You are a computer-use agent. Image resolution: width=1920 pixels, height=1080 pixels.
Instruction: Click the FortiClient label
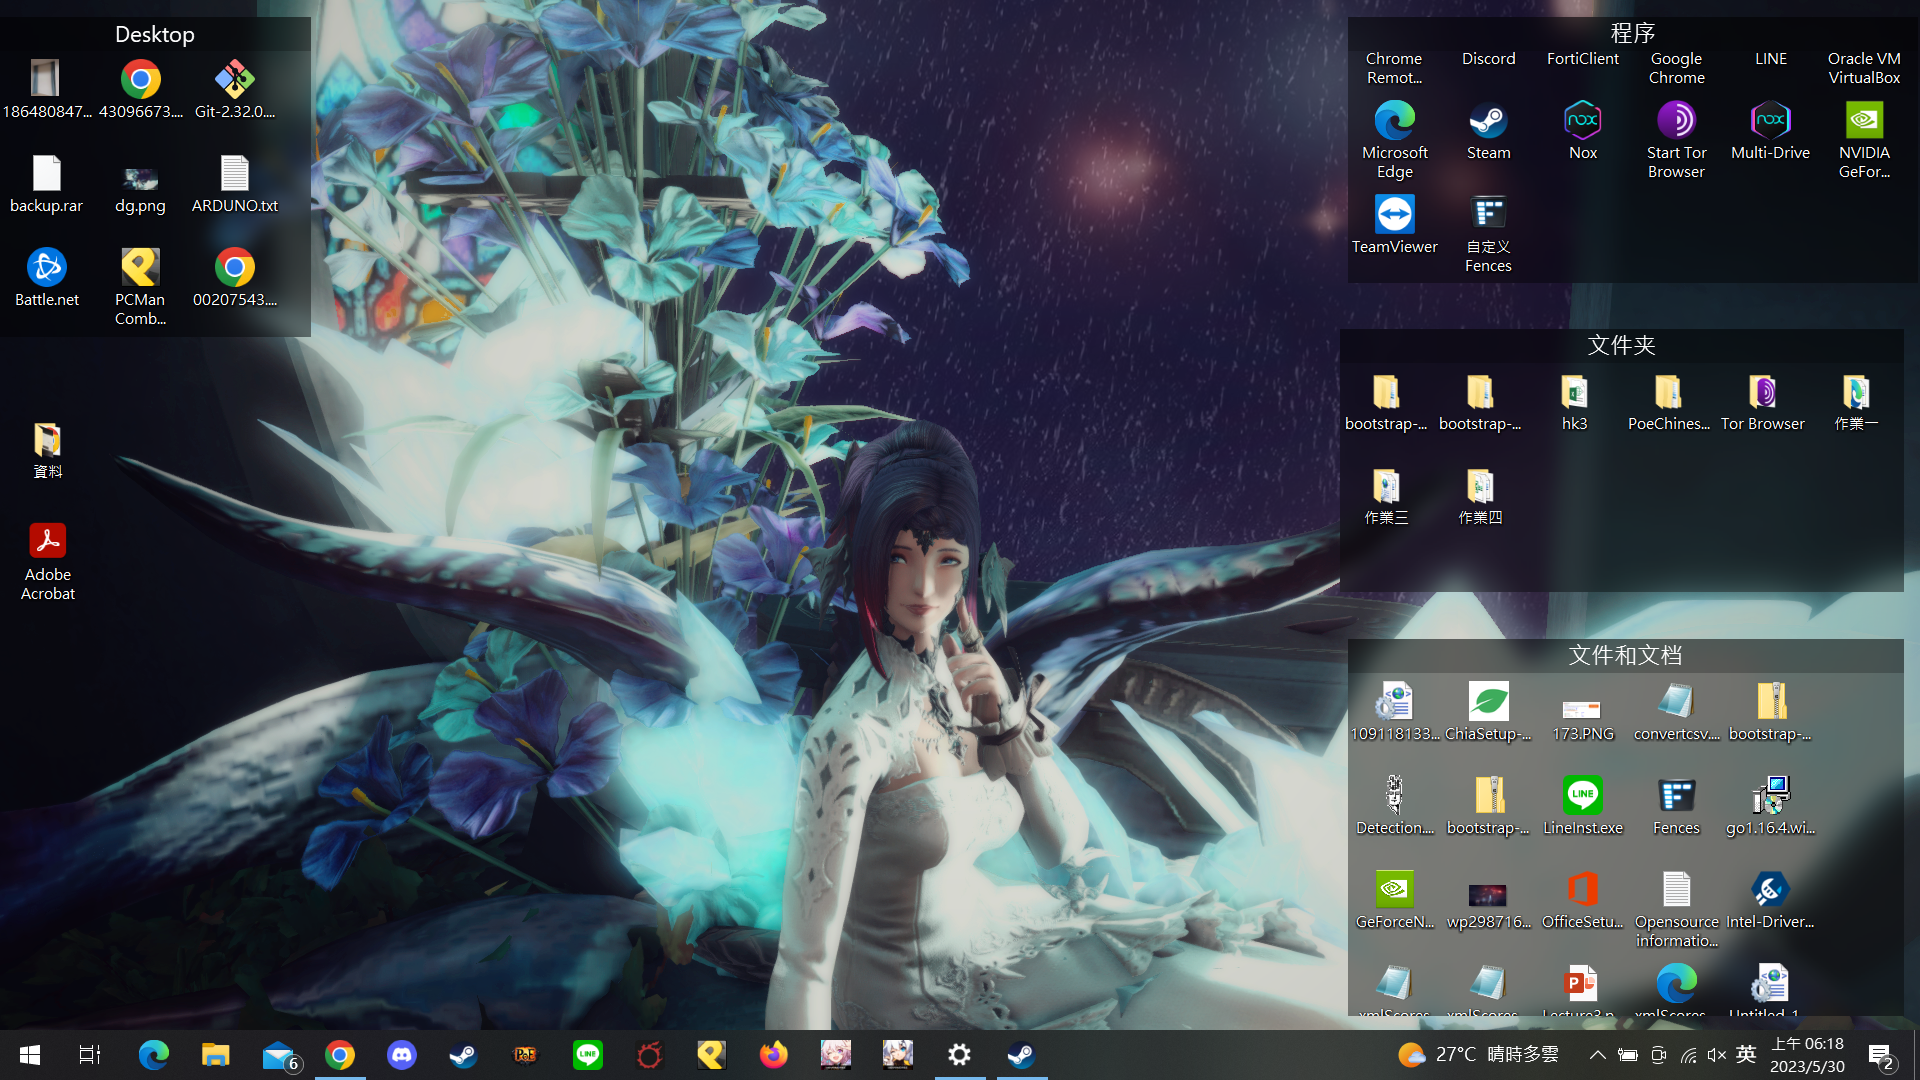(1582, 59)
